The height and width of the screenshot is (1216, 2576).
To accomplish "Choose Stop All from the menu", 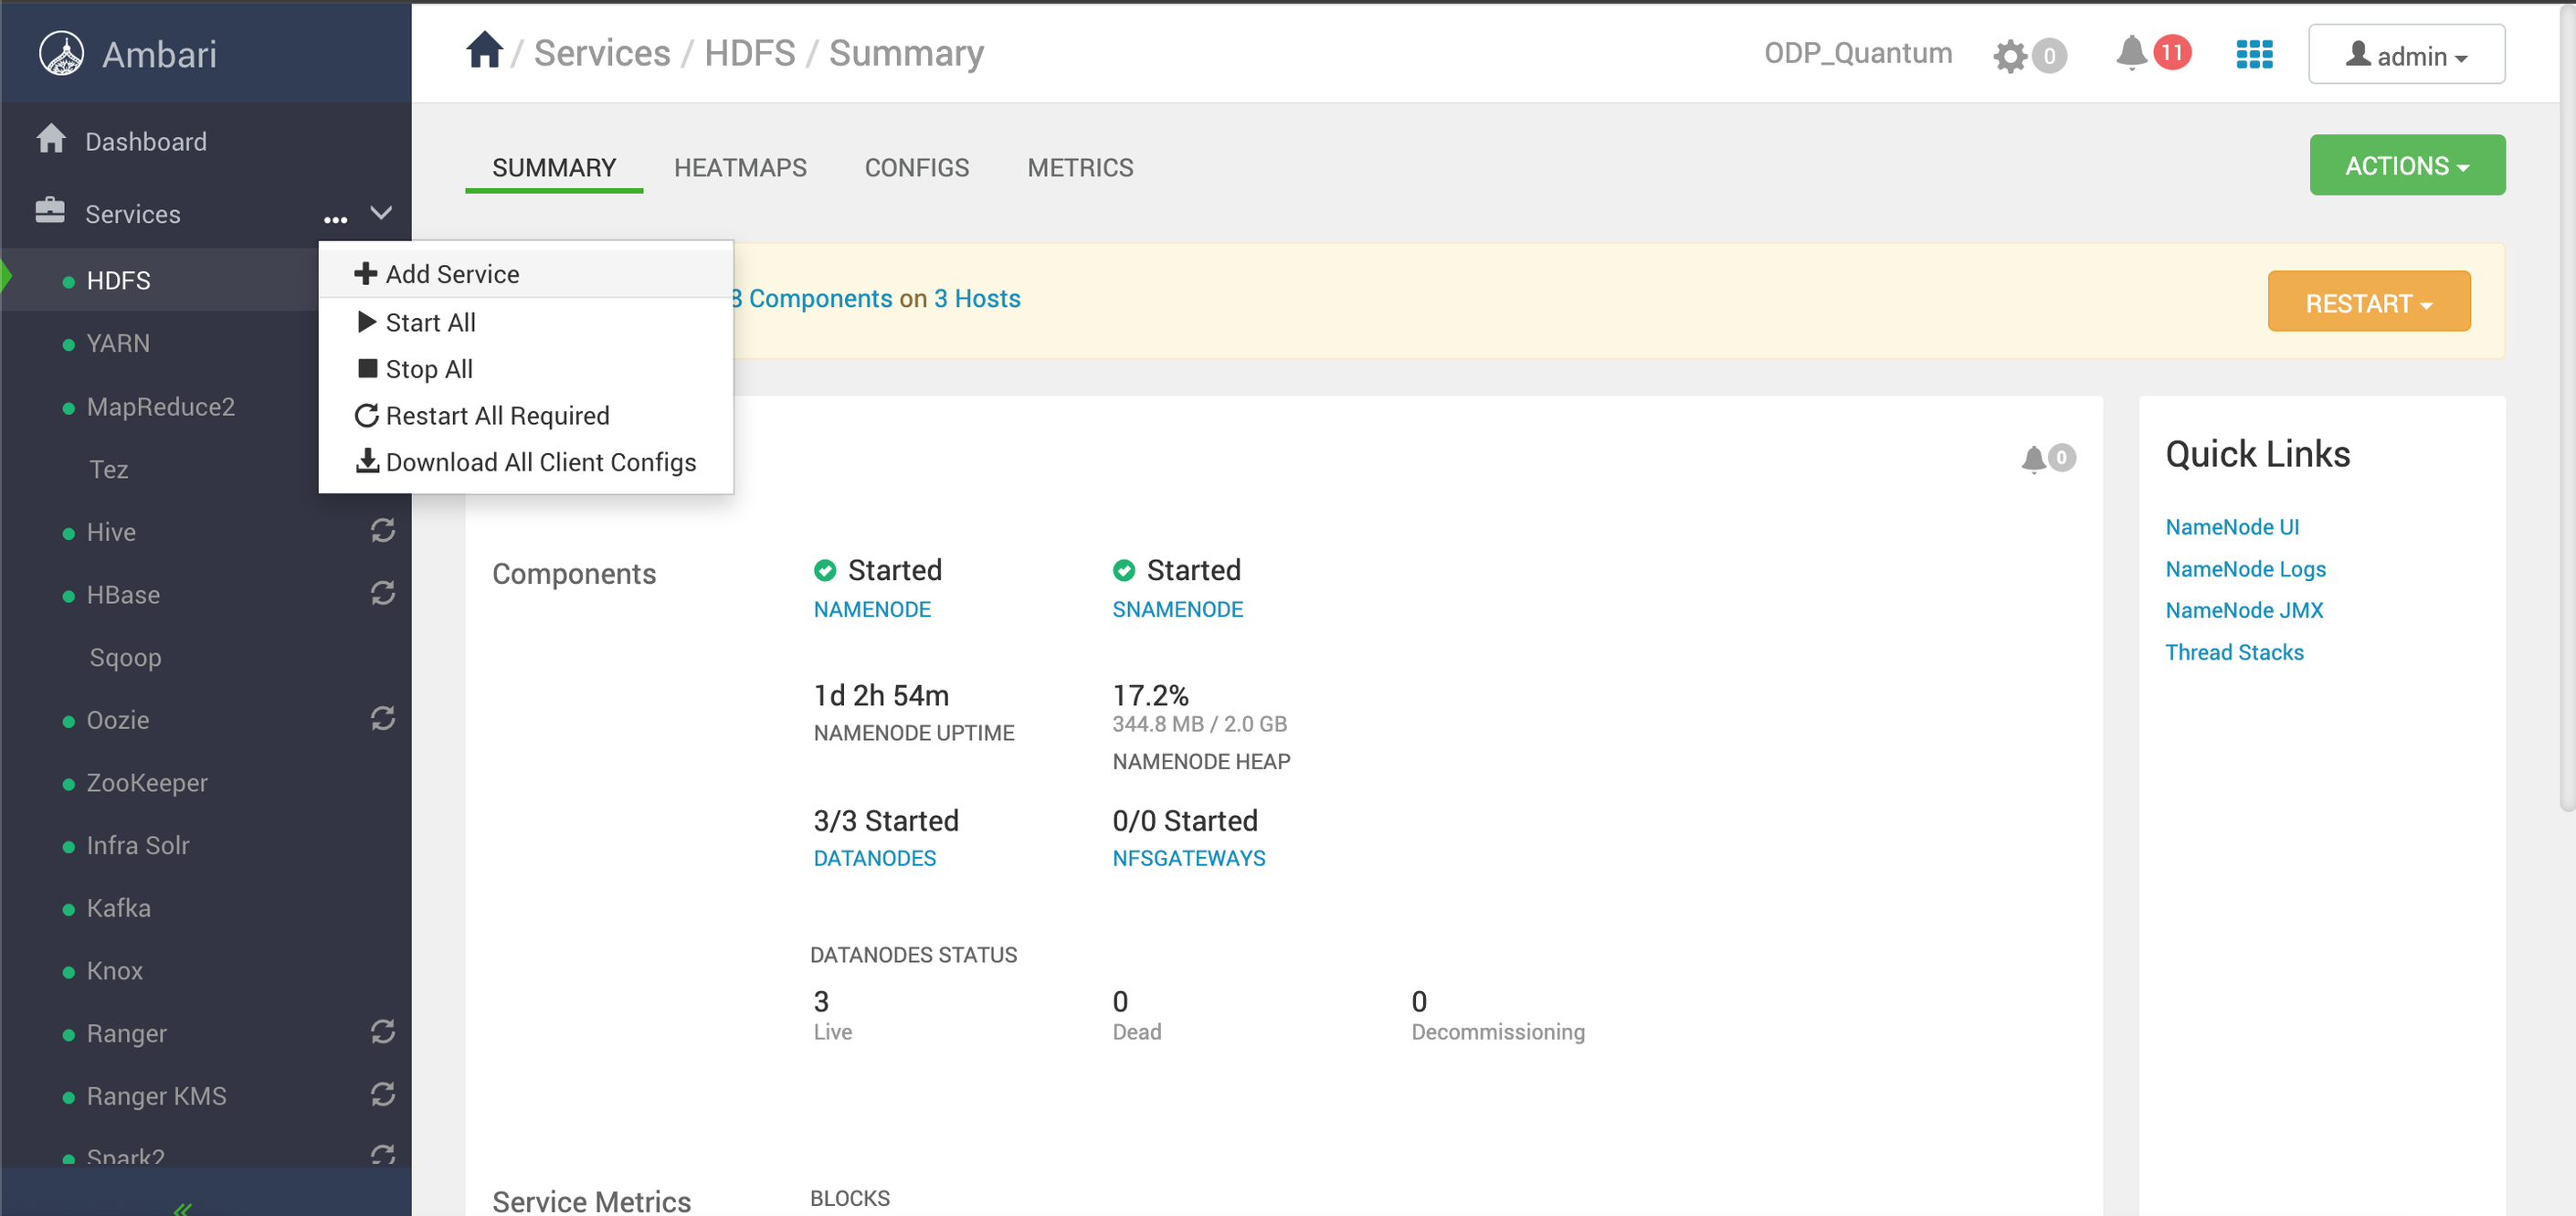I will click(x=526, y=369).
